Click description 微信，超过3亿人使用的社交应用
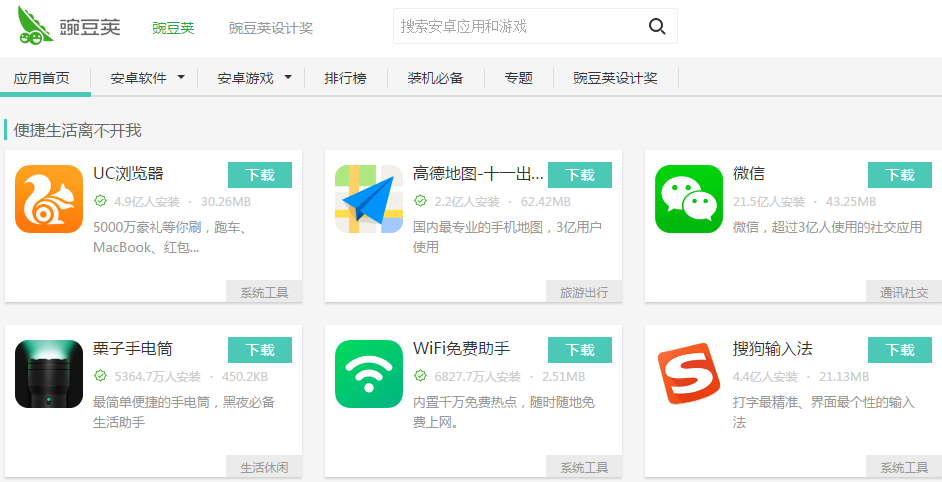The width and height of the screenshot is (942, 482). pyautogui.click(x=827, y=227)
